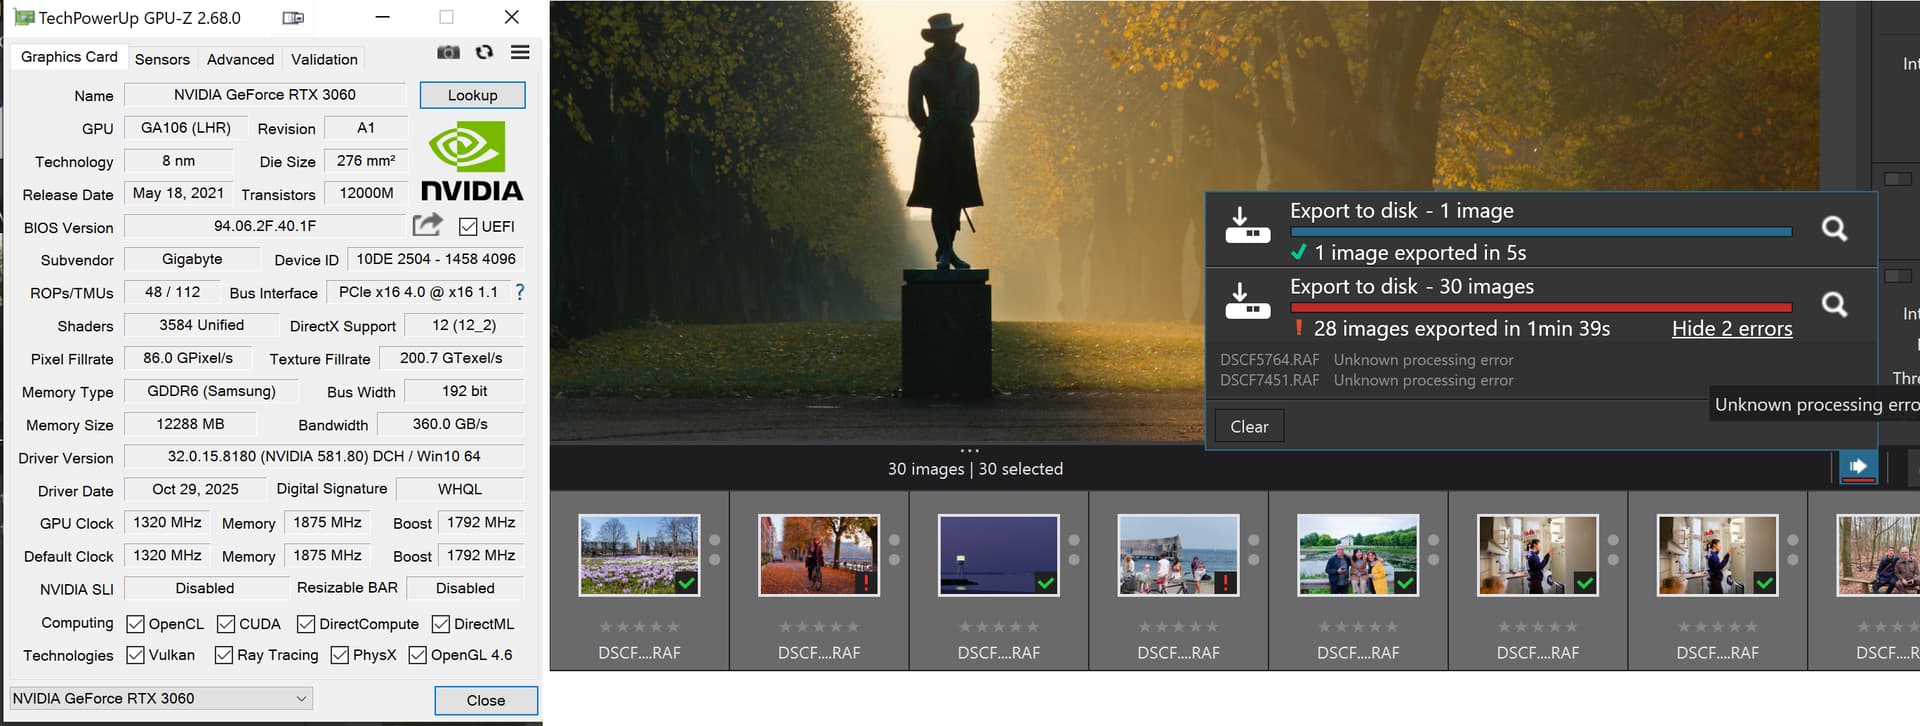Click the GPU-Z refresh icon

(x=485, y=53)
